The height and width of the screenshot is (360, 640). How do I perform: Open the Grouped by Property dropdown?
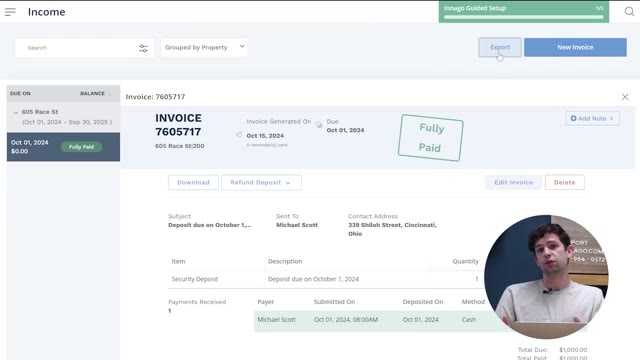204,47
